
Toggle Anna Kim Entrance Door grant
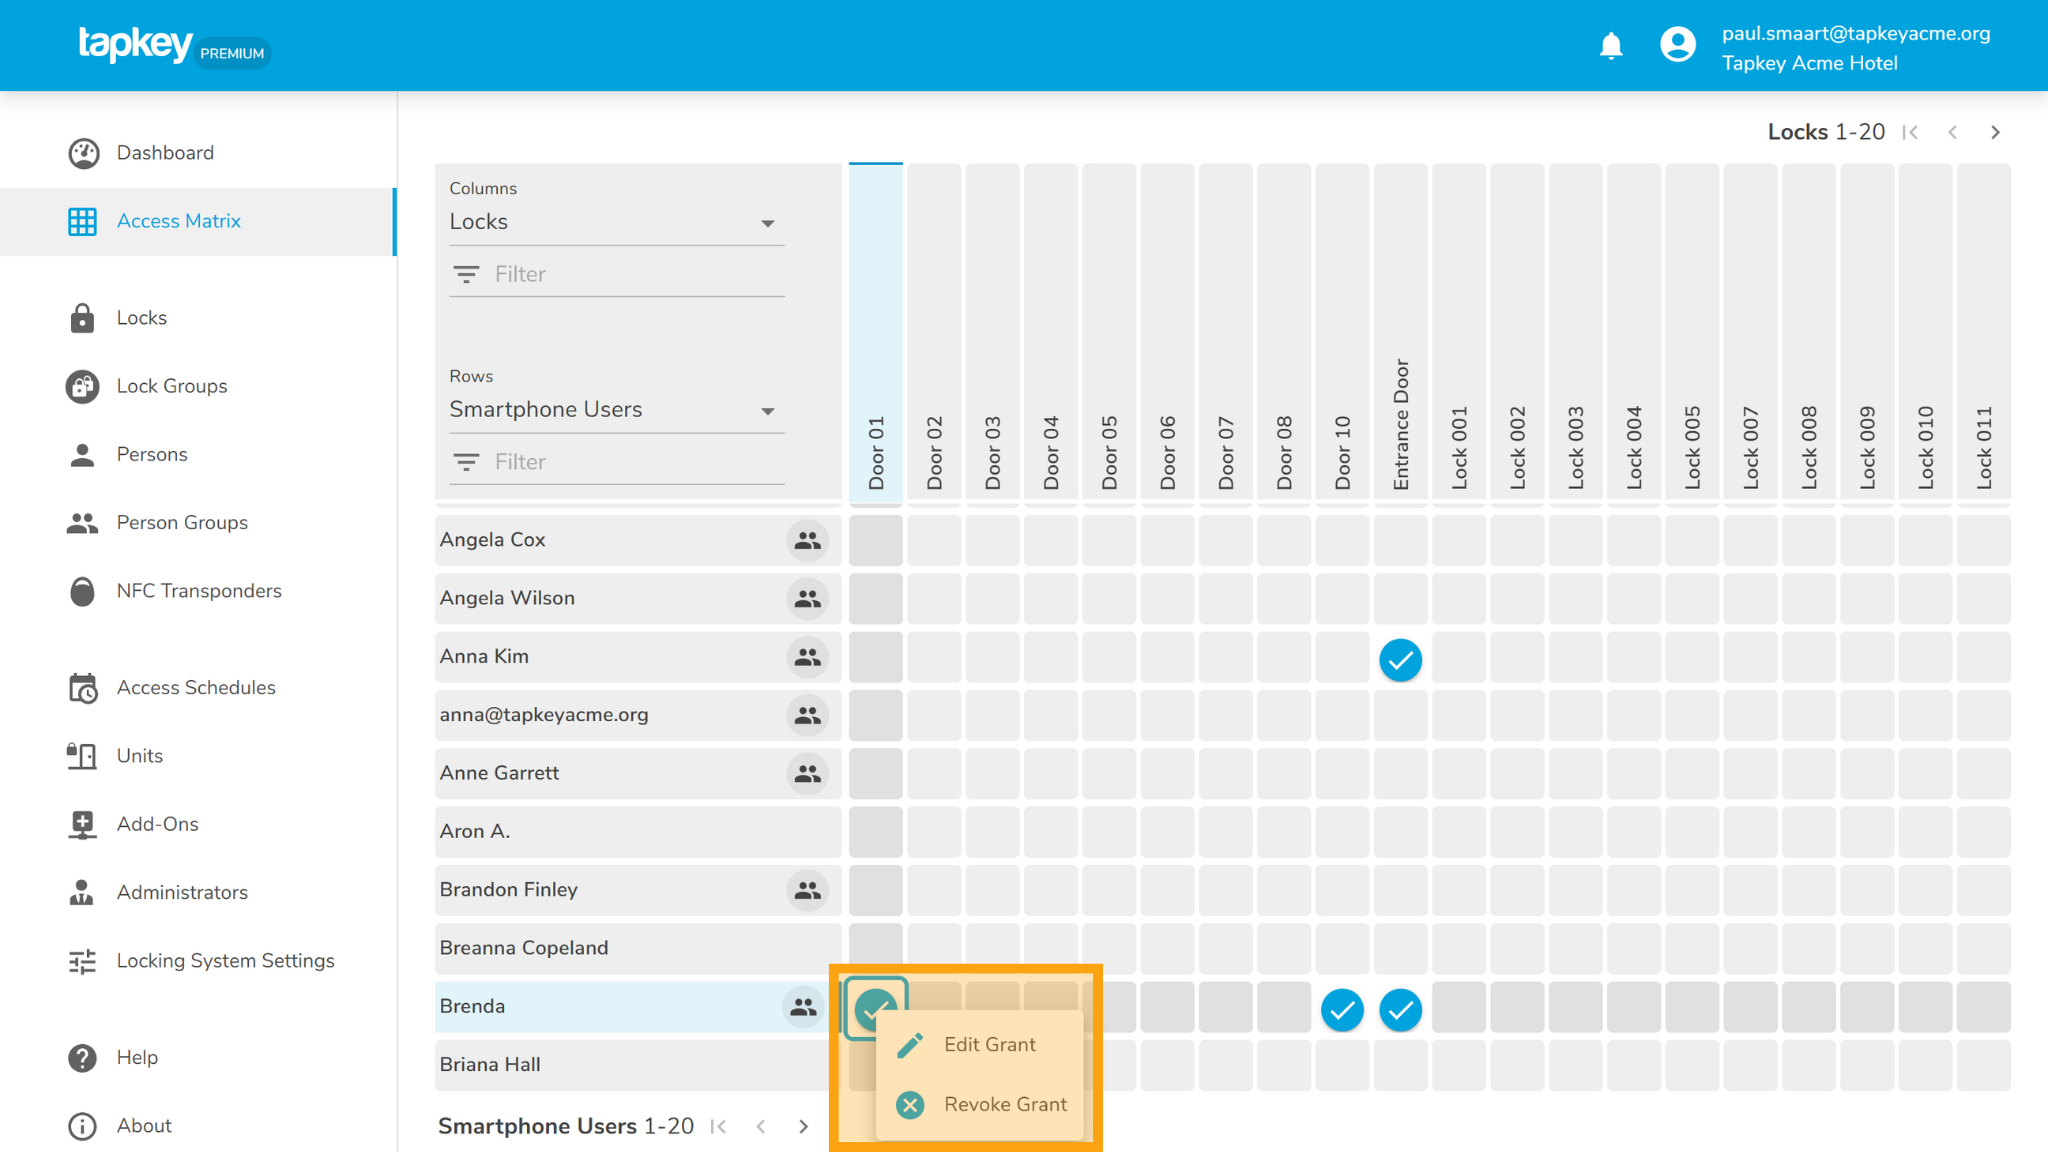1400,660
